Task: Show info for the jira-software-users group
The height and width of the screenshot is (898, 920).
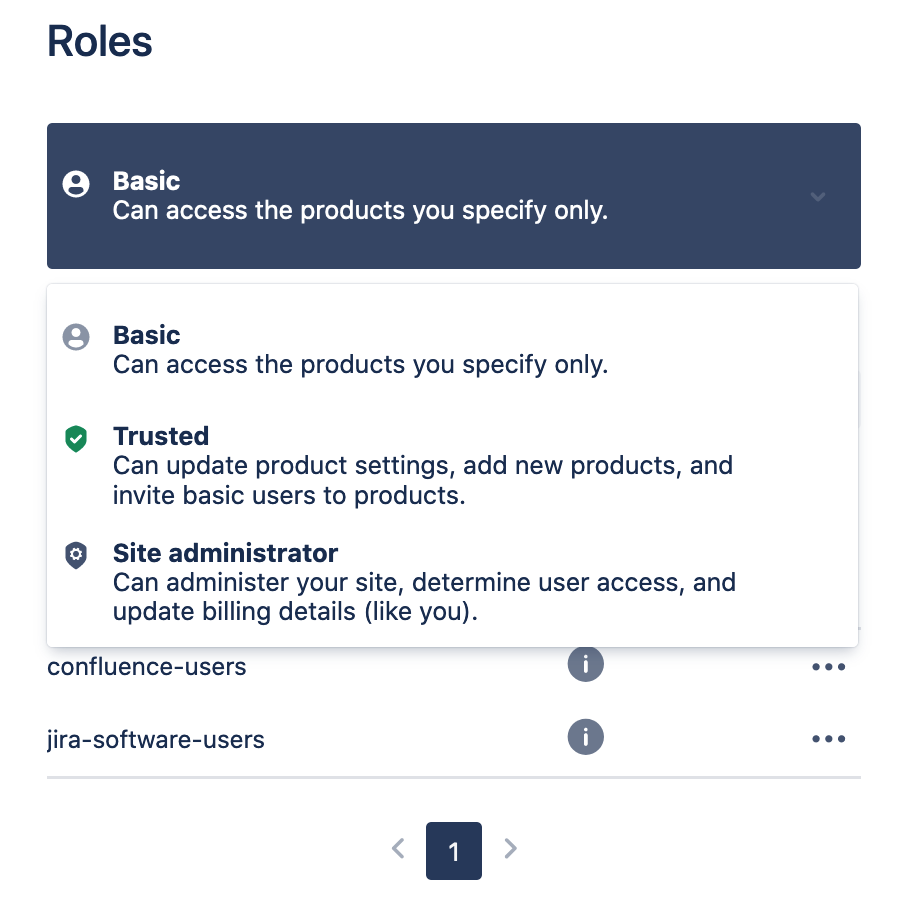Action: (586, 738)
